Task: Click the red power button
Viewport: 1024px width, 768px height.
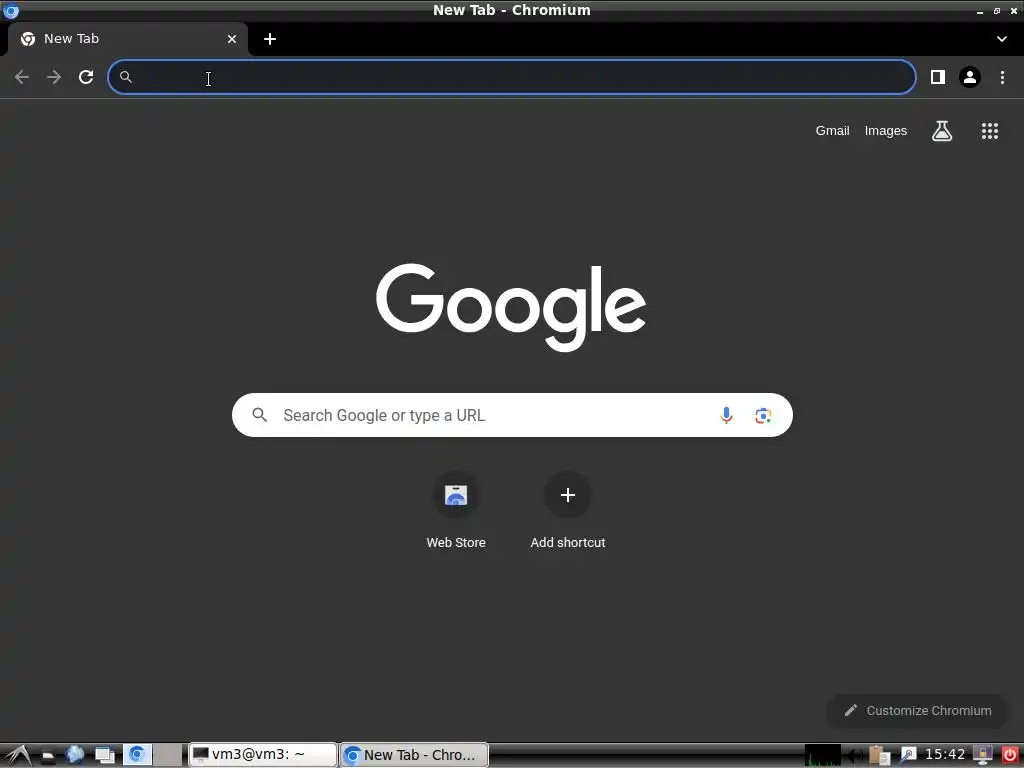Action: (1010, 755)
